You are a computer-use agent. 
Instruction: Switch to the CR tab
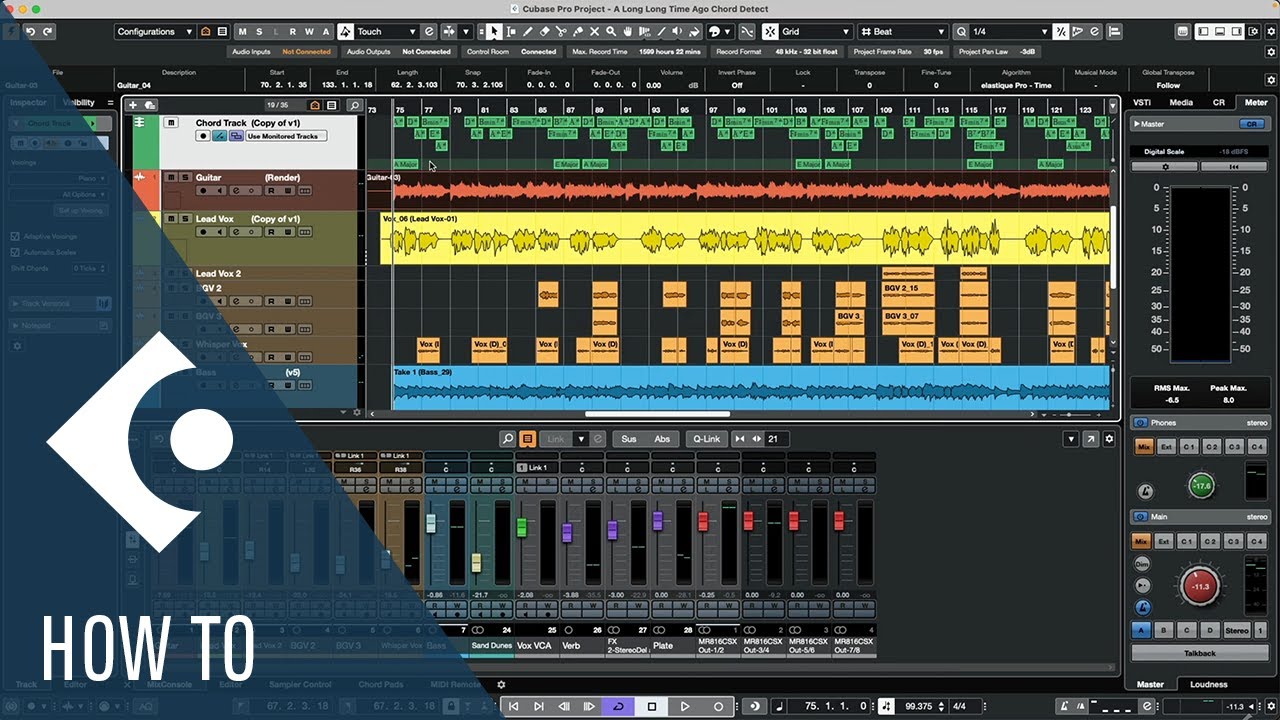point(1218,102)
